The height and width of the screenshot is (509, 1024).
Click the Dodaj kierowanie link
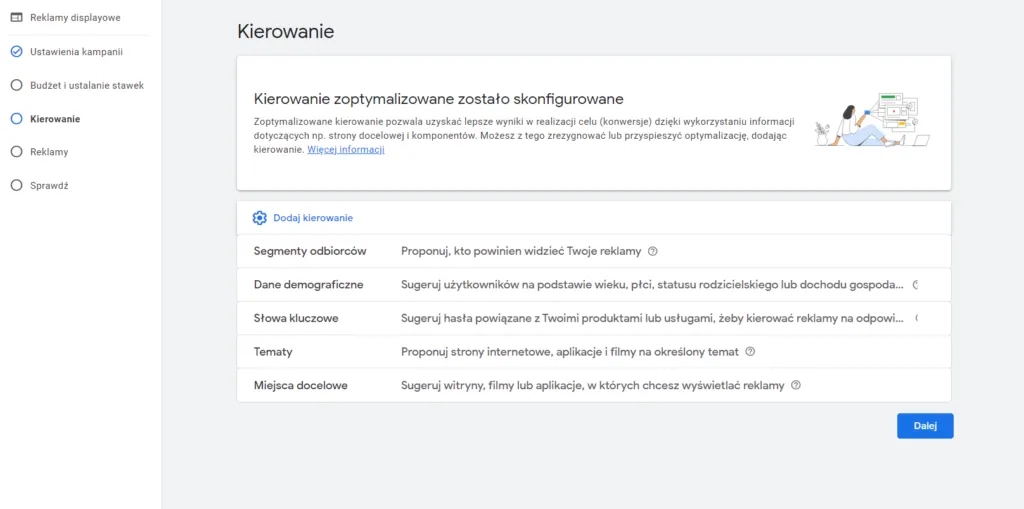pos(313,218)
